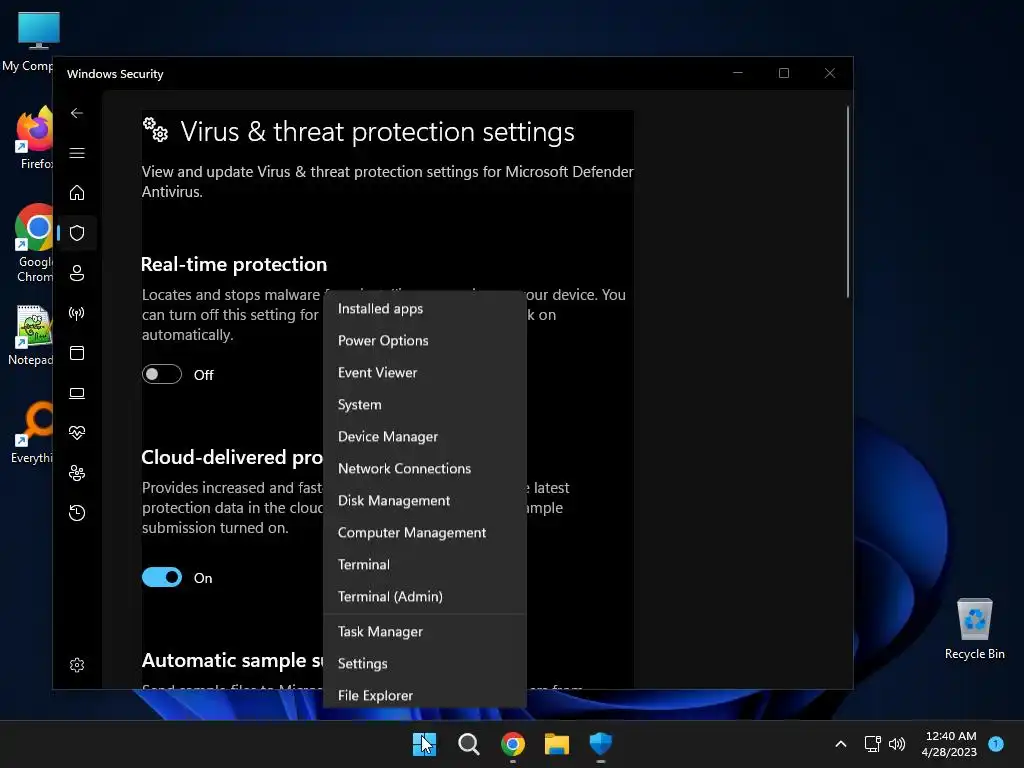Open taskbar Search magnifier
The width and height of the screenshot is (1024, 768).
pos(469,744)
